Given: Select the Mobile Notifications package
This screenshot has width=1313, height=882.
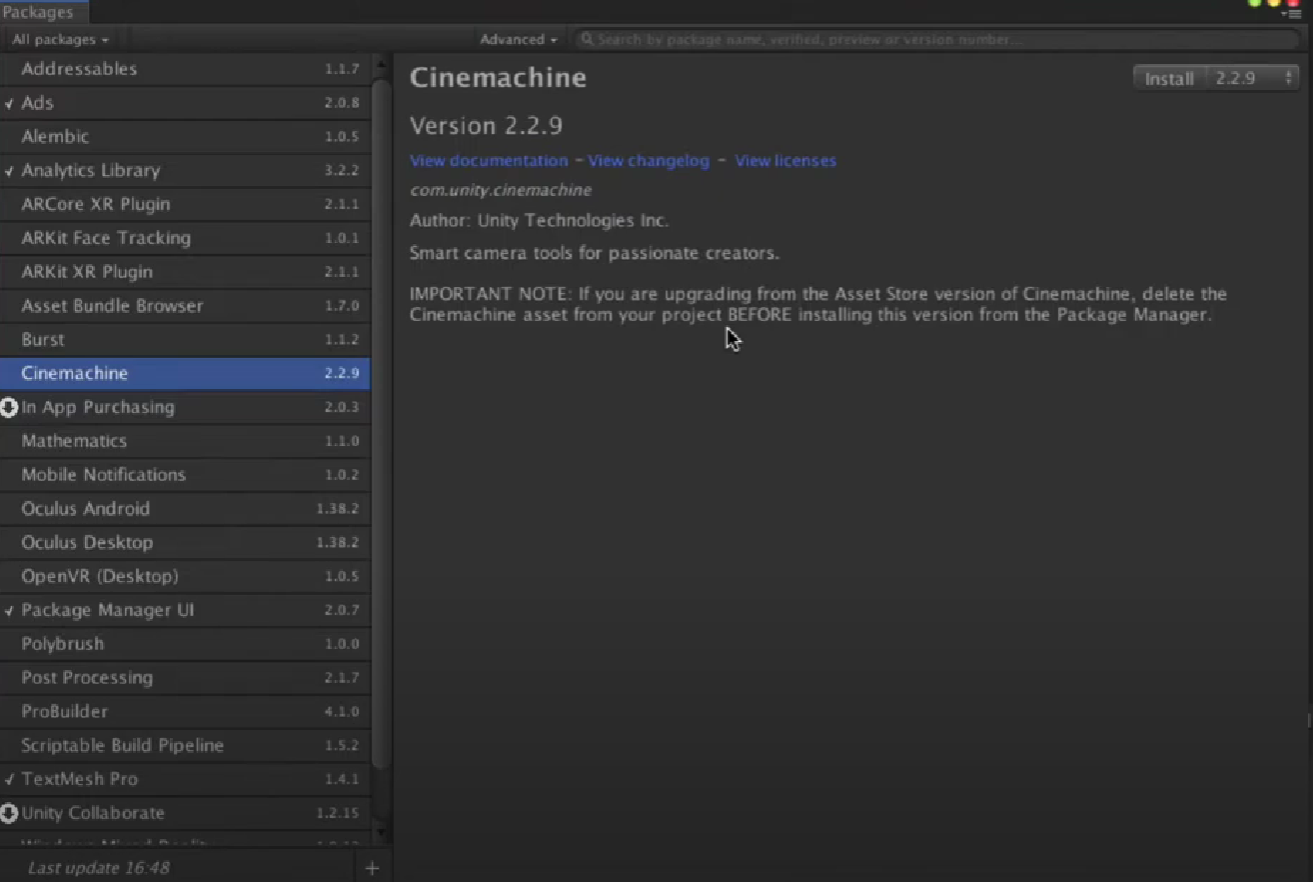Looking at the screenshot, I should point(185,475).
